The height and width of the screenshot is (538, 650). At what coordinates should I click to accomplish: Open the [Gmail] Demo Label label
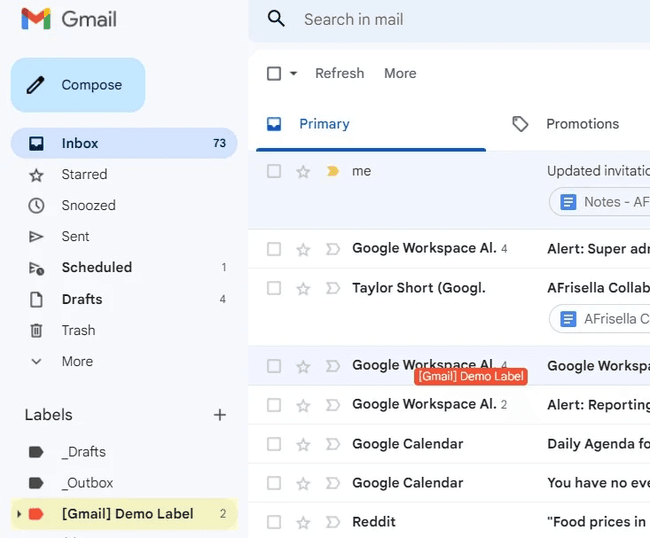point(124,514)
